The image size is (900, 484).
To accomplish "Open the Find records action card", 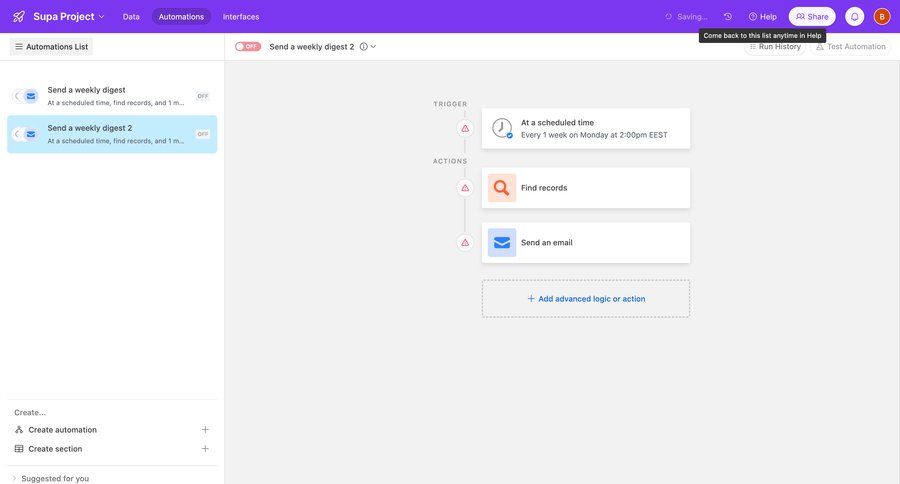I will tap(585, 188).
